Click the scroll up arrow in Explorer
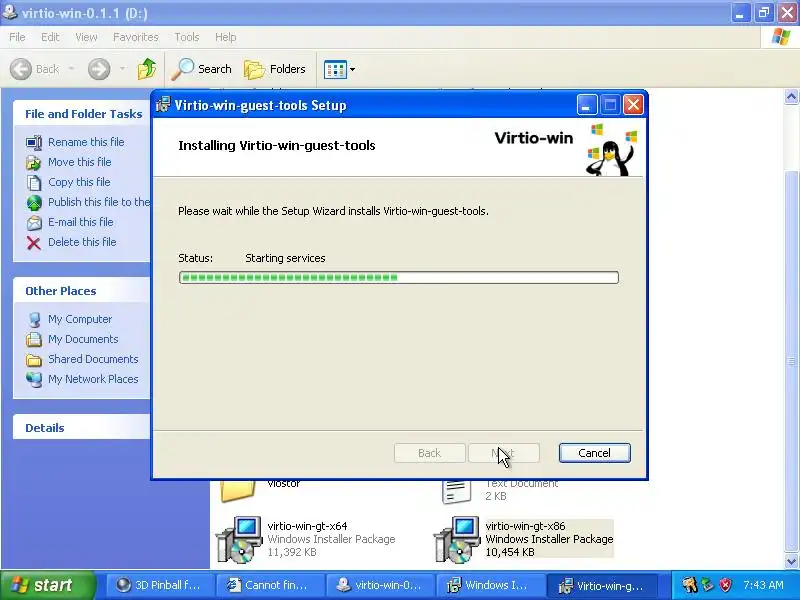This screenshot has width=800, height=600. pyautogui.click(x=791, y=96)
